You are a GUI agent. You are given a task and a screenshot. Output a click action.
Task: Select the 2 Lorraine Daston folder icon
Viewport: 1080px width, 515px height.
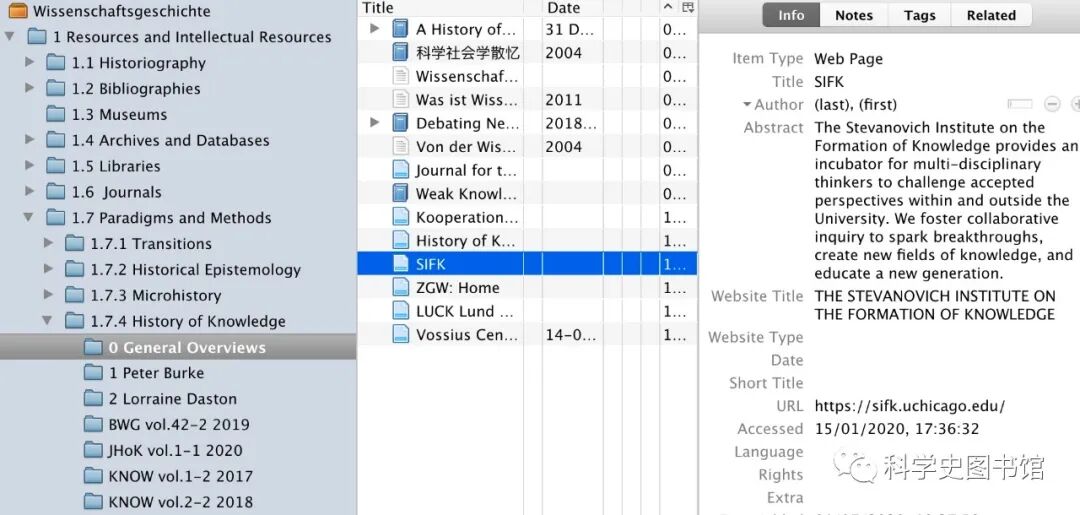(93, 399)
